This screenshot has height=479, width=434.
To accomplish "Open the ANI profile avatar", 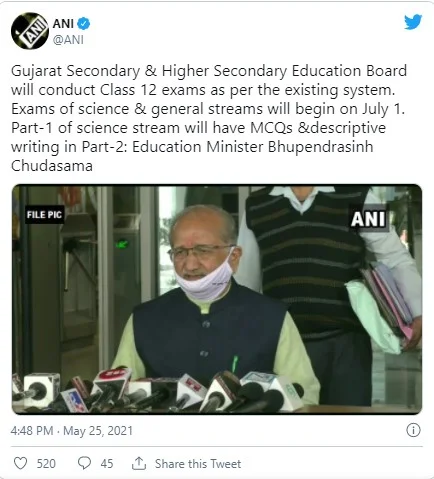I will (30, 31).
